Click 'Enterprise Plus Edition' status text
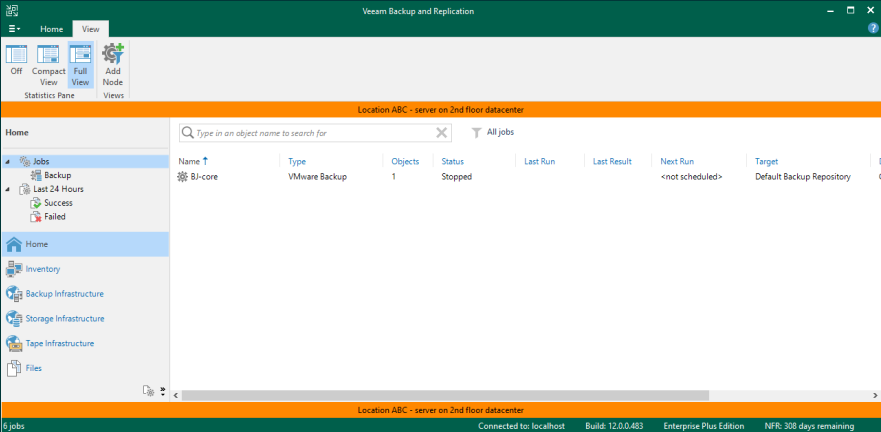881x432 pixels. (703, 426)
